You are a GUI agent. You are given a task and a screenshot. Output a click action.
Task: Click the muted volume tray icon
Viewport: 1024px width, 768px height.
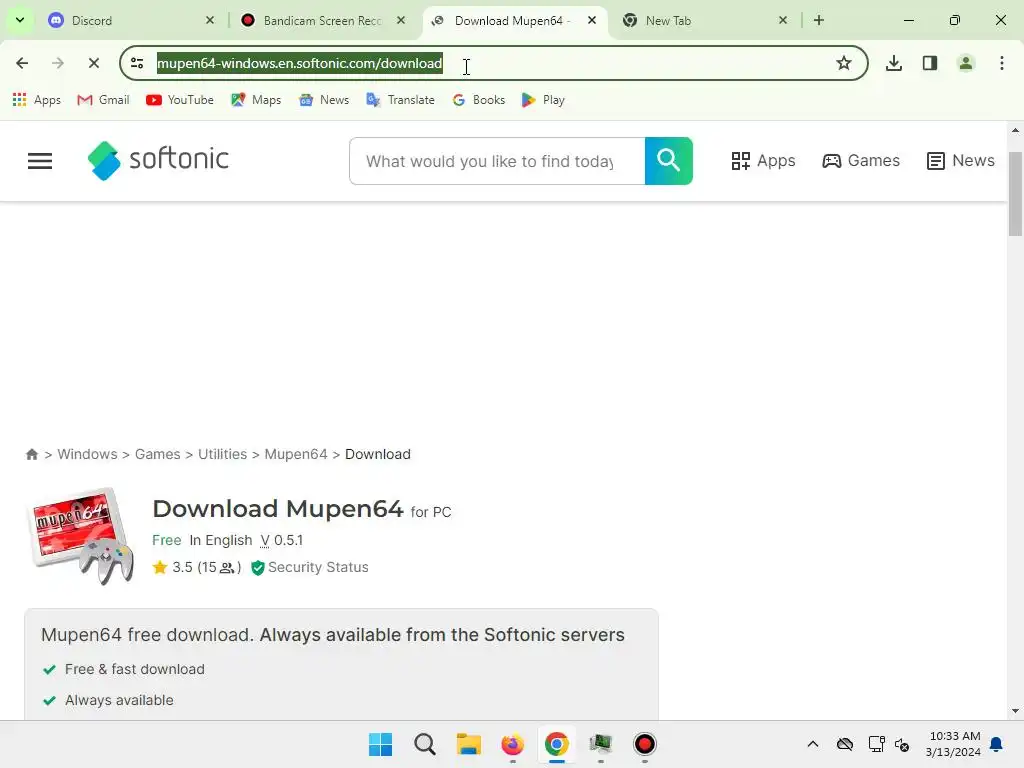click(x=903, y=744)
